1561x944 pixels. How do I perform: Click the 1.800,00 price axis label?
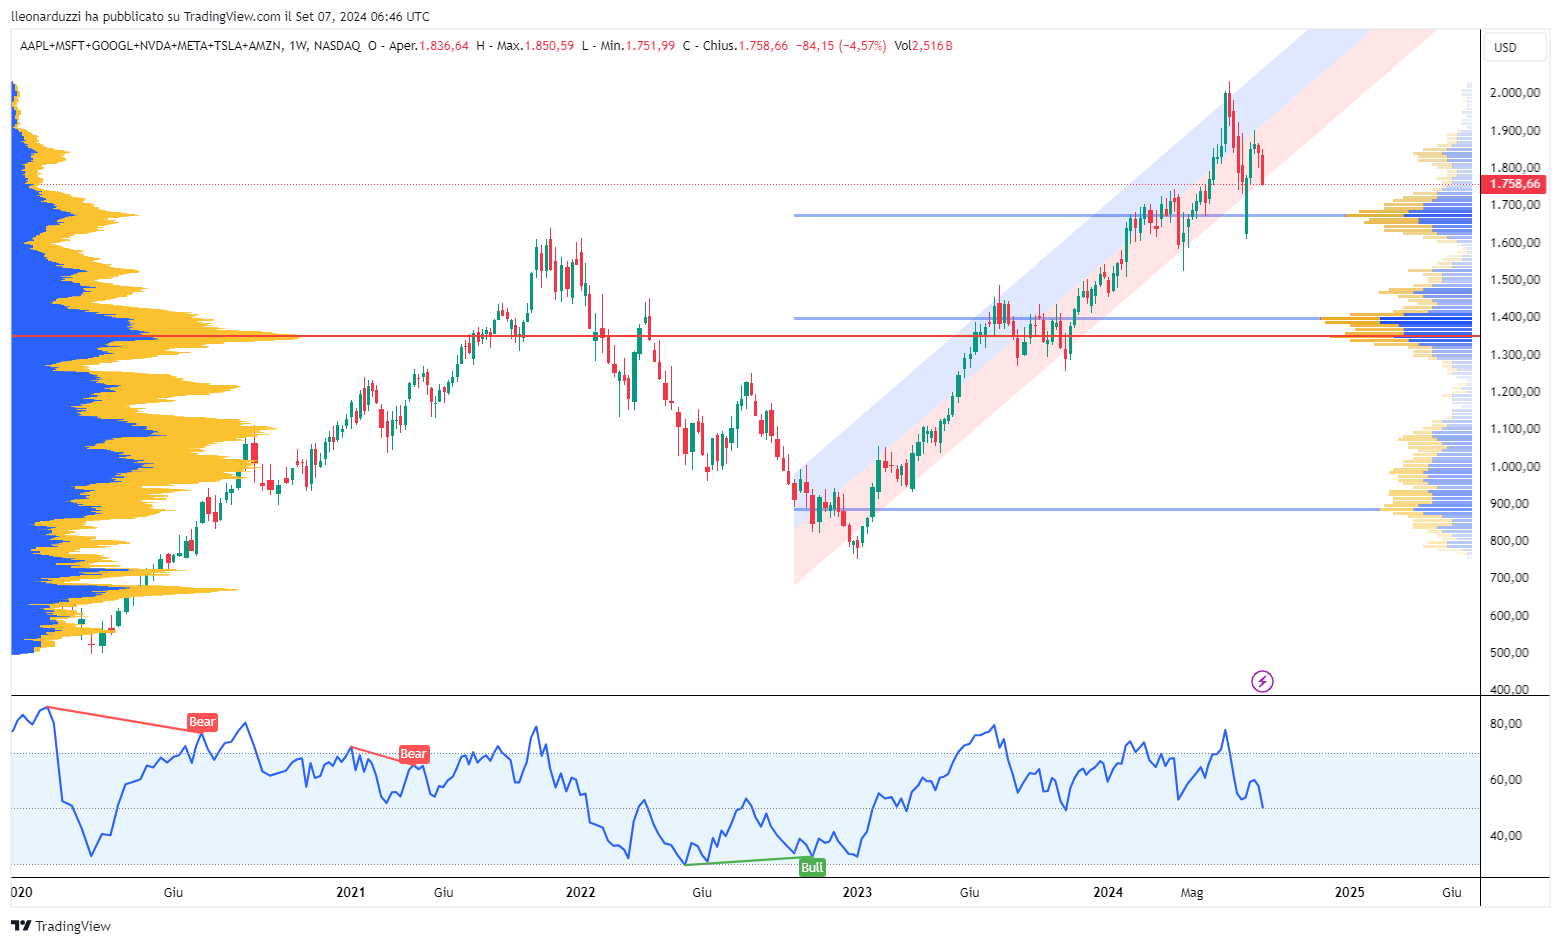pos(1514,168)
